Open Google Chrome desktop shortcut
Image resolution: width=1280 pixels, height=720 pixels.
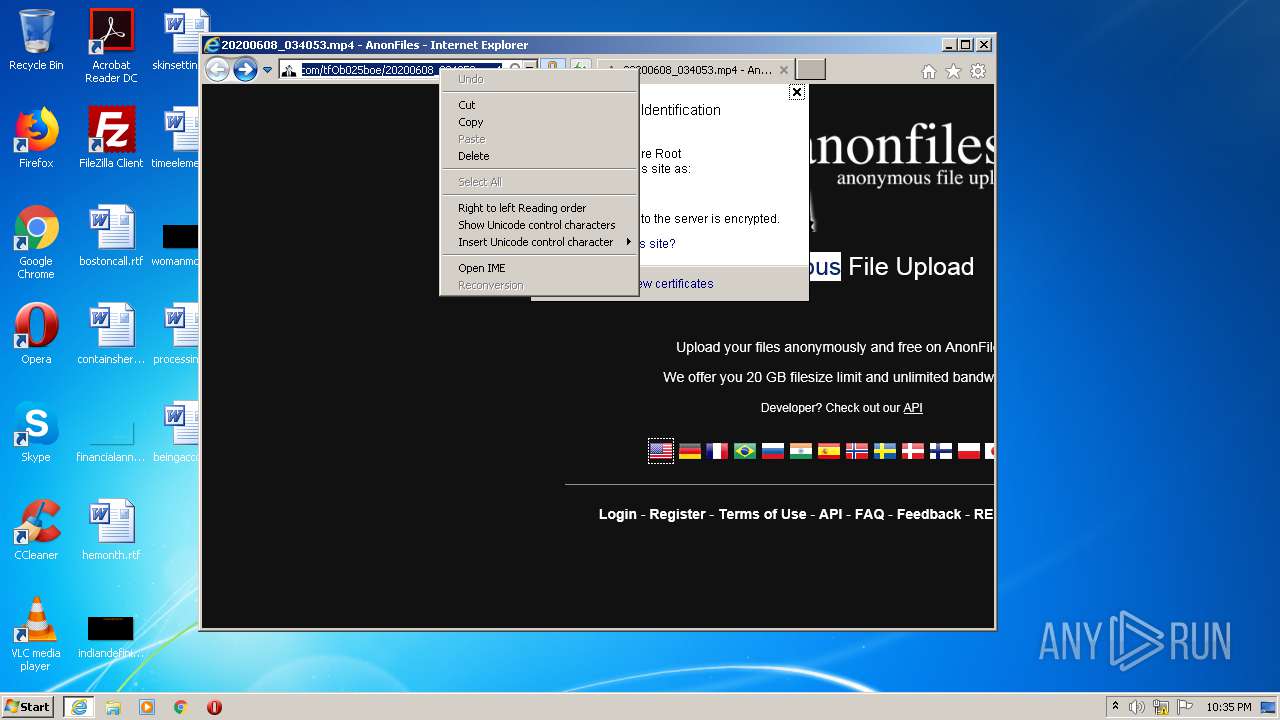tap(36, 242)
